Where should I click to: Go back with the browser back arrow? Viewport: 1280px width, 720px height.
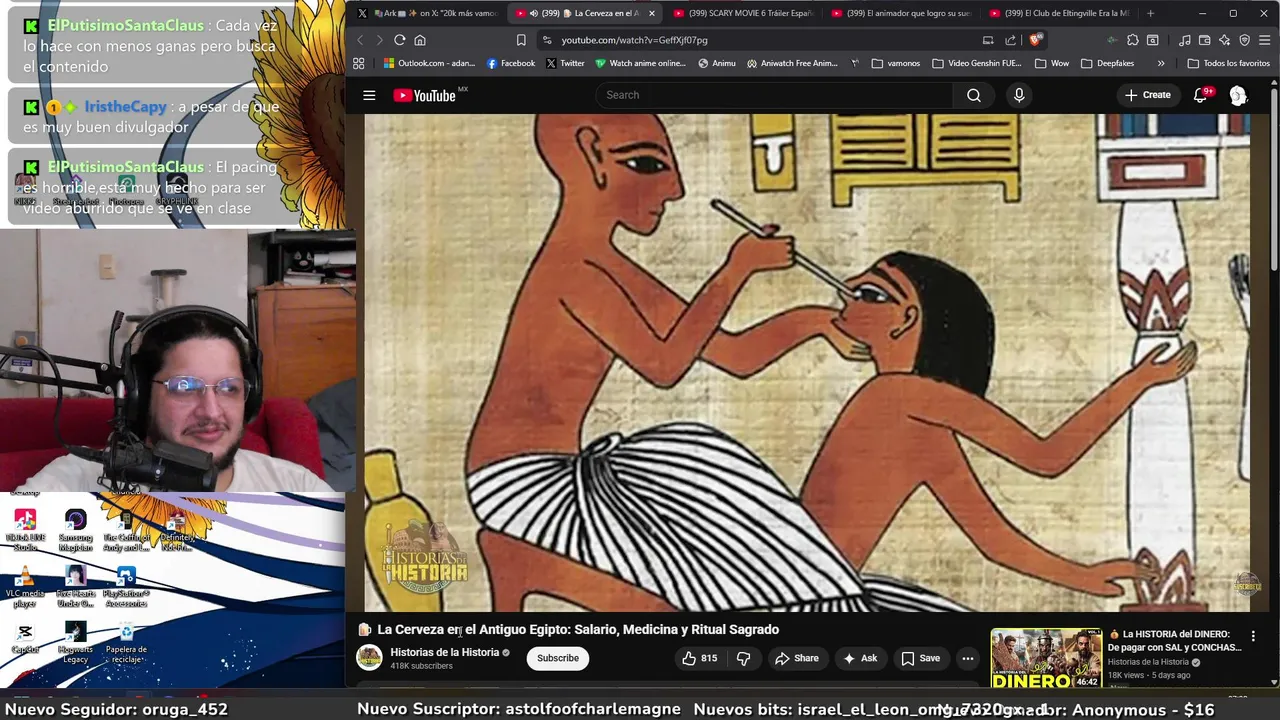point(361,40)
